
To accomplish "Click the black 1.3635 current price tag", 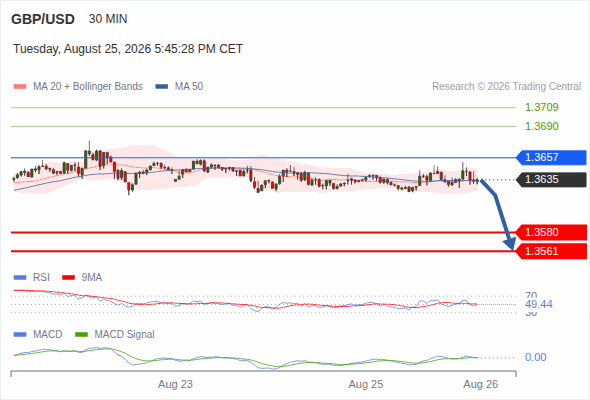I will click(x=551, y=179).
